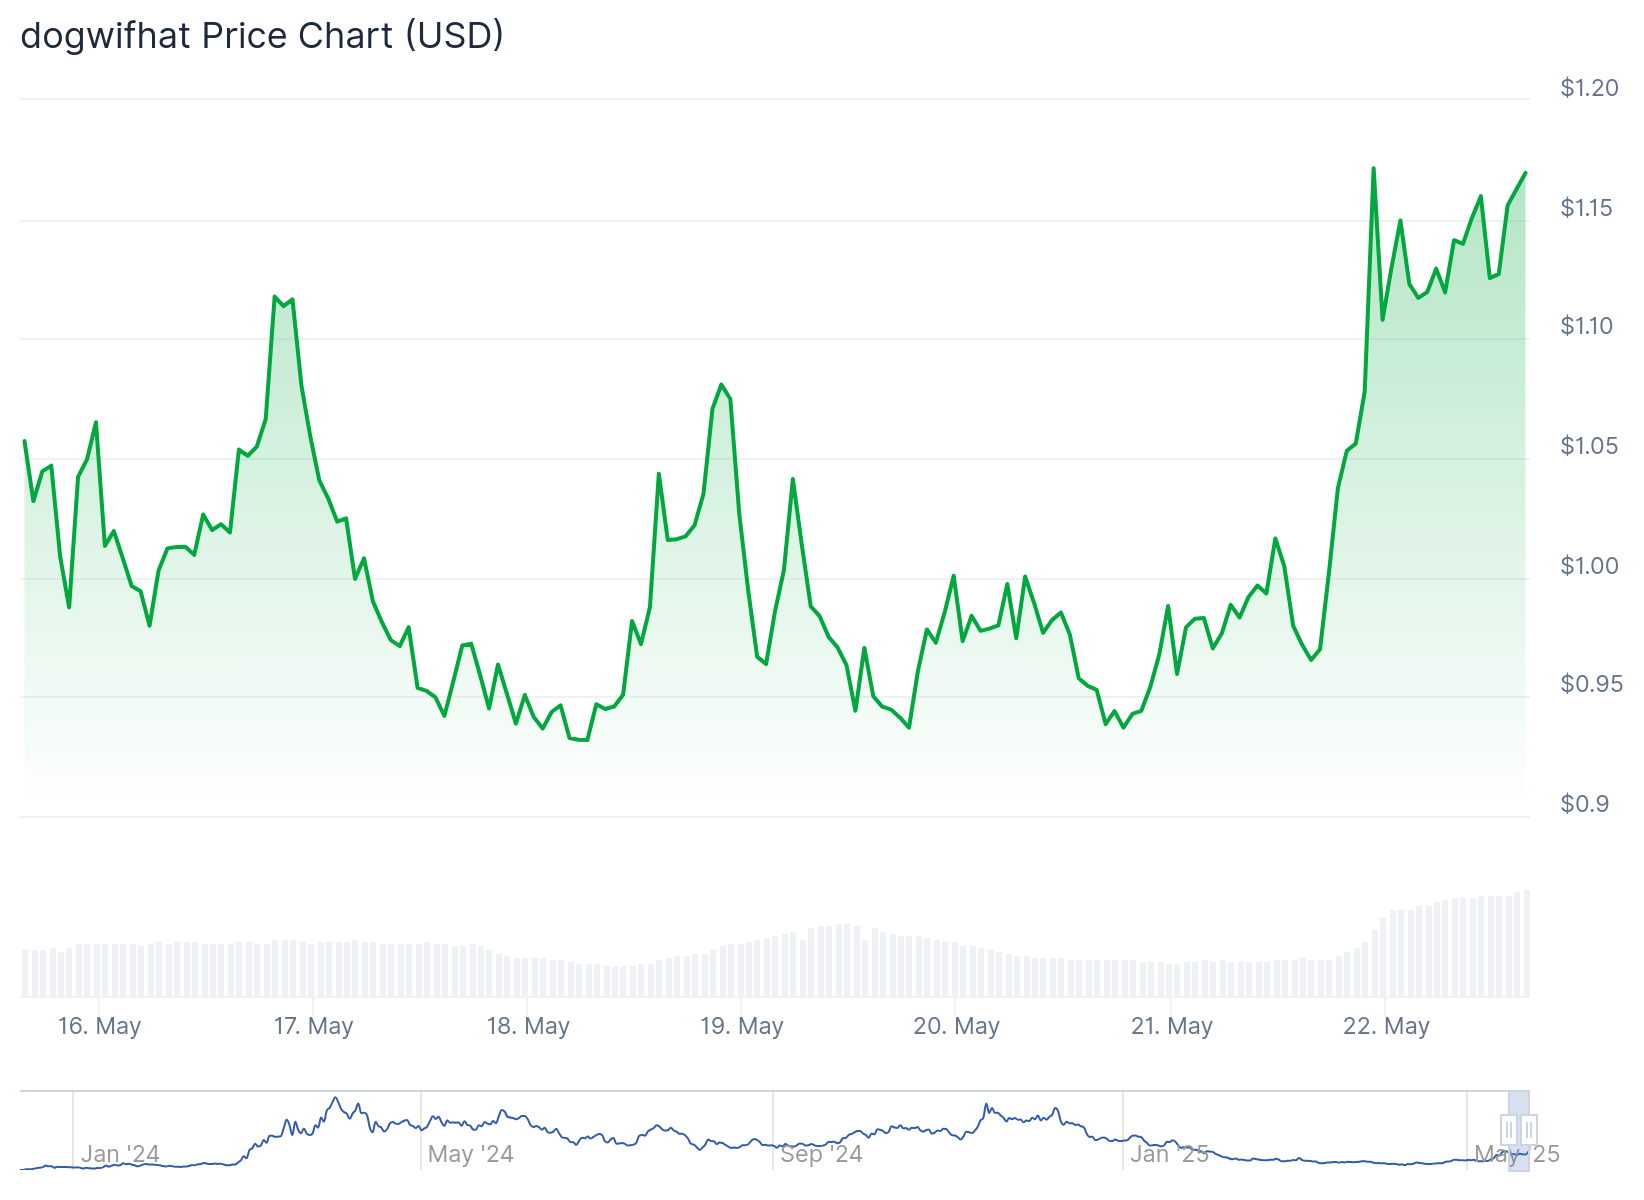Click the right range navigator handle
The image size is (1644, 1200).
[1528, 1131]
